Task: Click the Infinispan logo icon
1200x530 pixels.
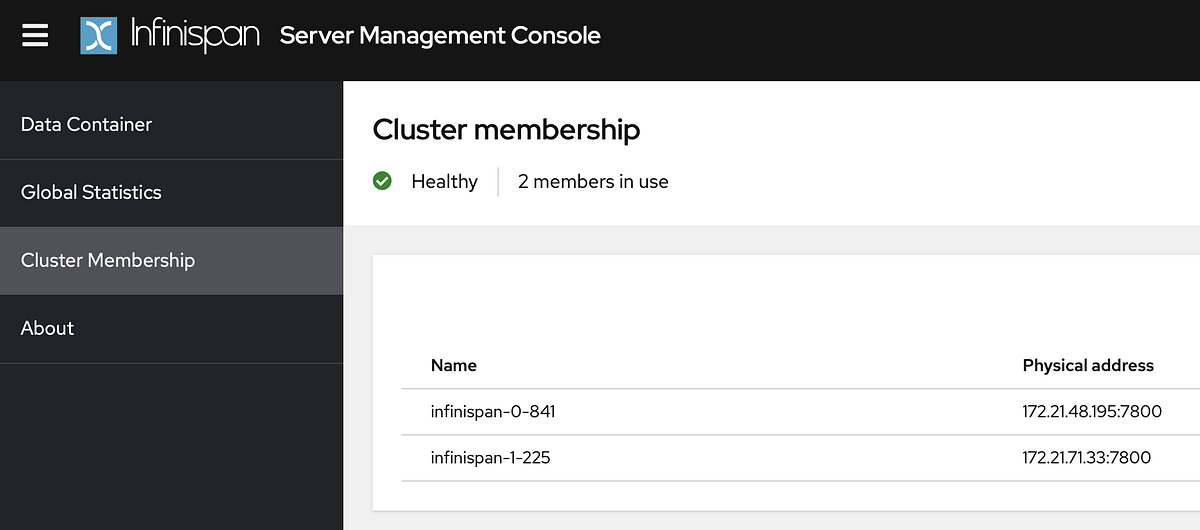Action: pos(100,36)
